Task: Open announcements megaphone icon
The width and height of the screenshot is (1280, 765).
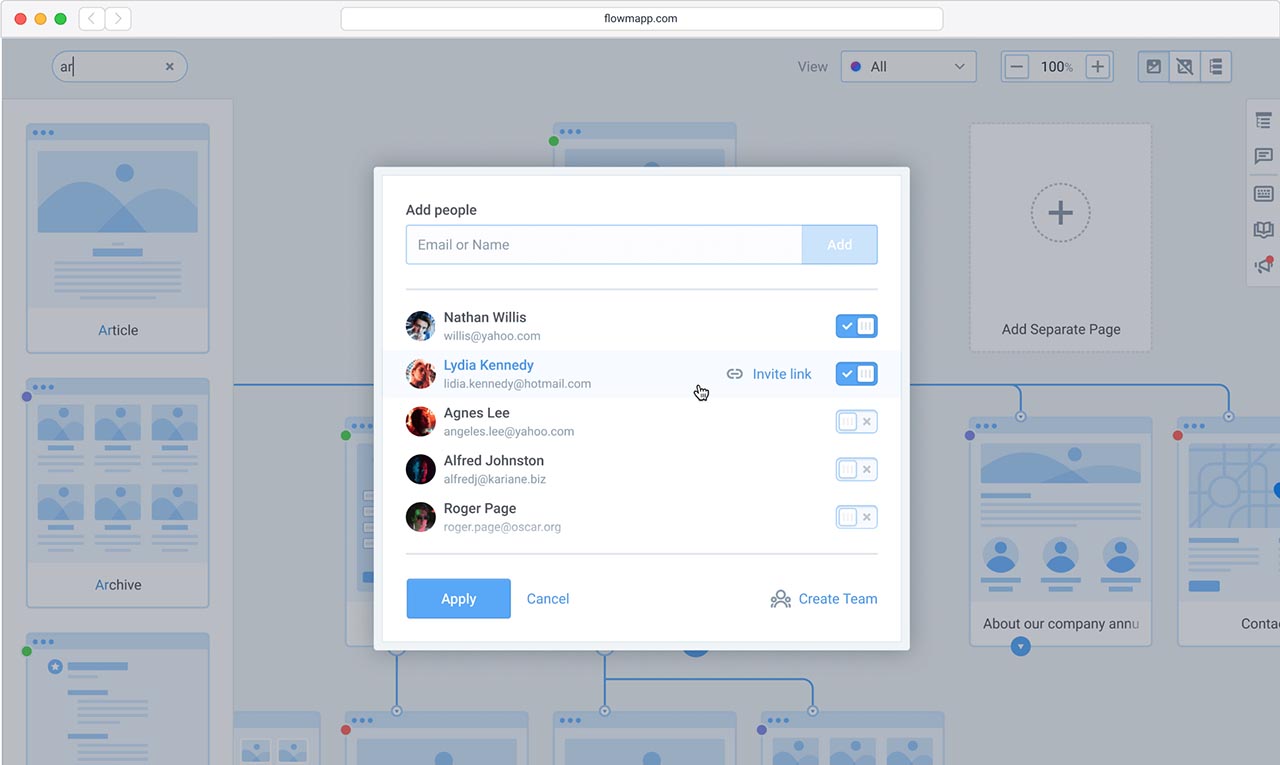Action: click(x=1264, y=266)
